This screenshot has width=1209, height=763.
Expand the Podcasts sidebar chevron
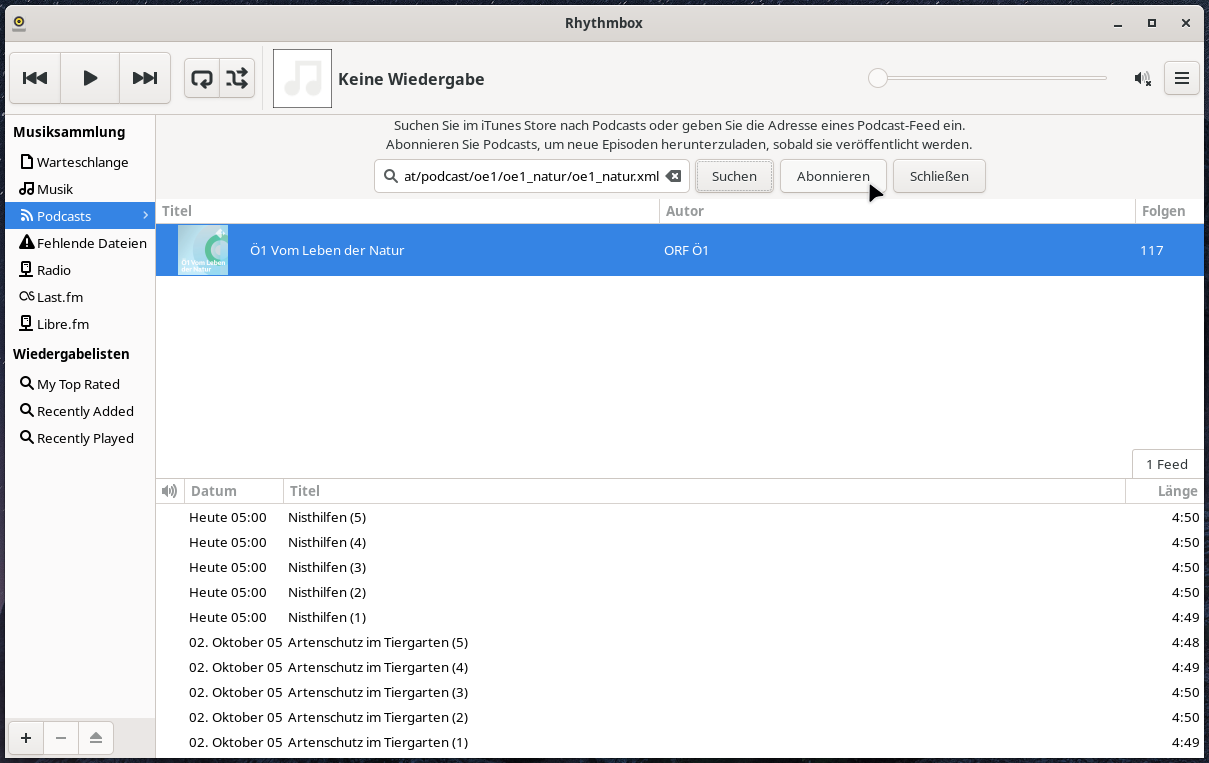[145, 216]
